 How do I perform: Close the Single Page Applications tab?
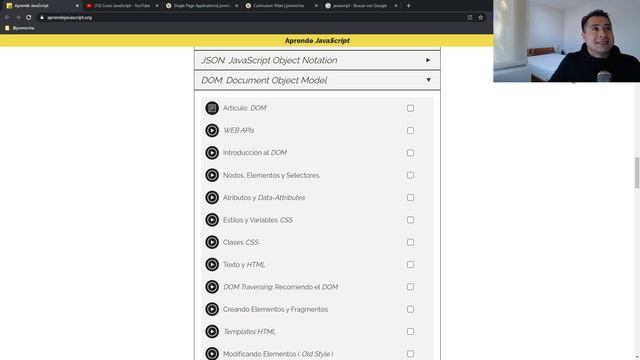(x=236, y=6)
